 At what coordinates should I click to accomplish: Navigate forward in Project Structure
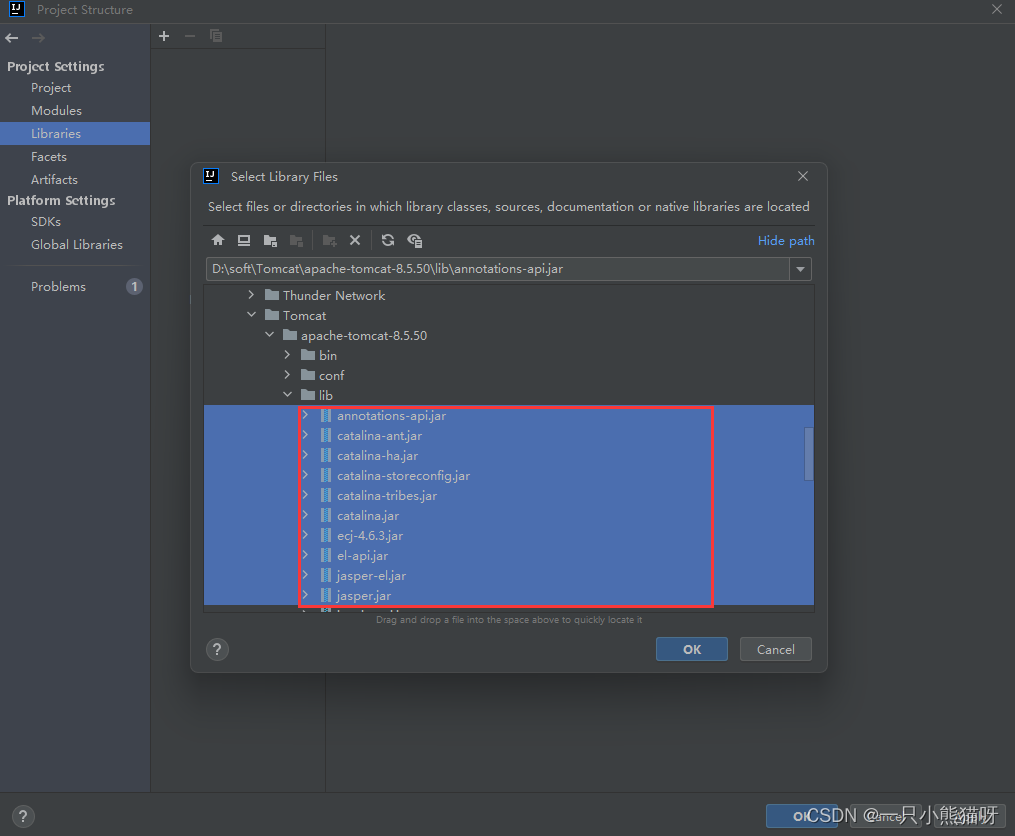point(38,38)
